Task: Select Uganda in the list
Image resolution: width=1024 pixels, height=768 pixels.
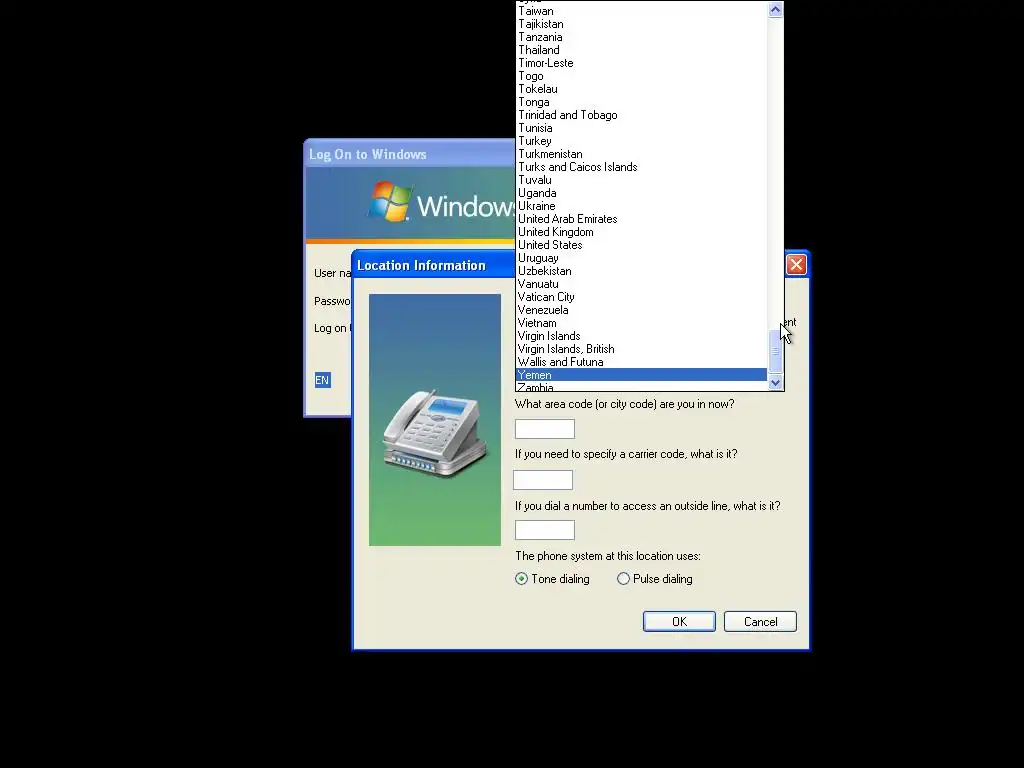Action: (641, 193)
